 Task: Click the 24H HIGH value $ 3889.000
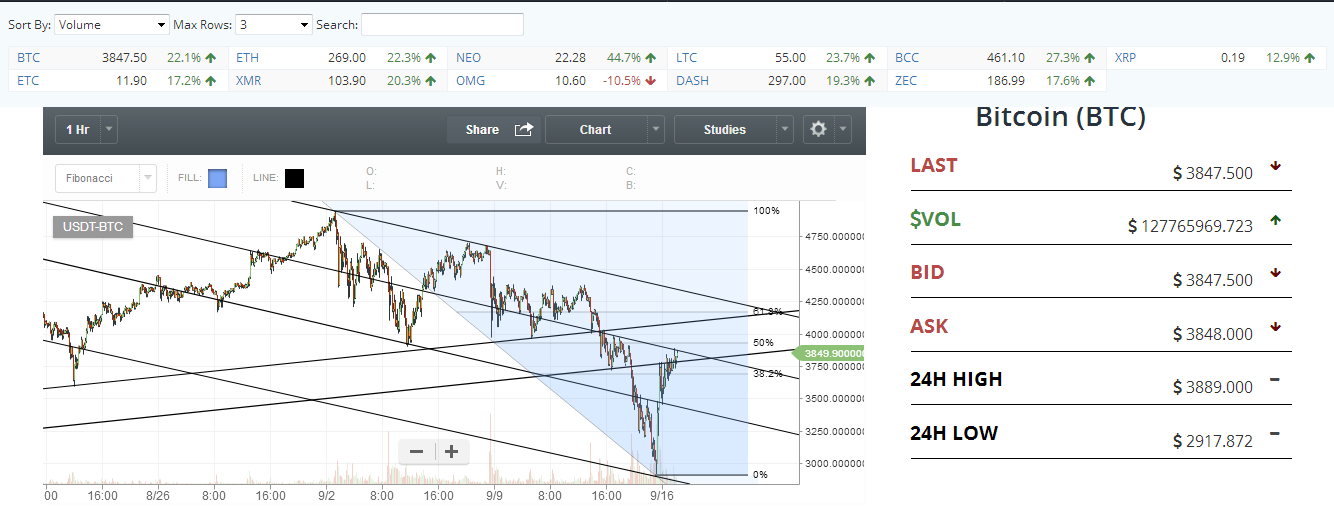coord(1213,387)
